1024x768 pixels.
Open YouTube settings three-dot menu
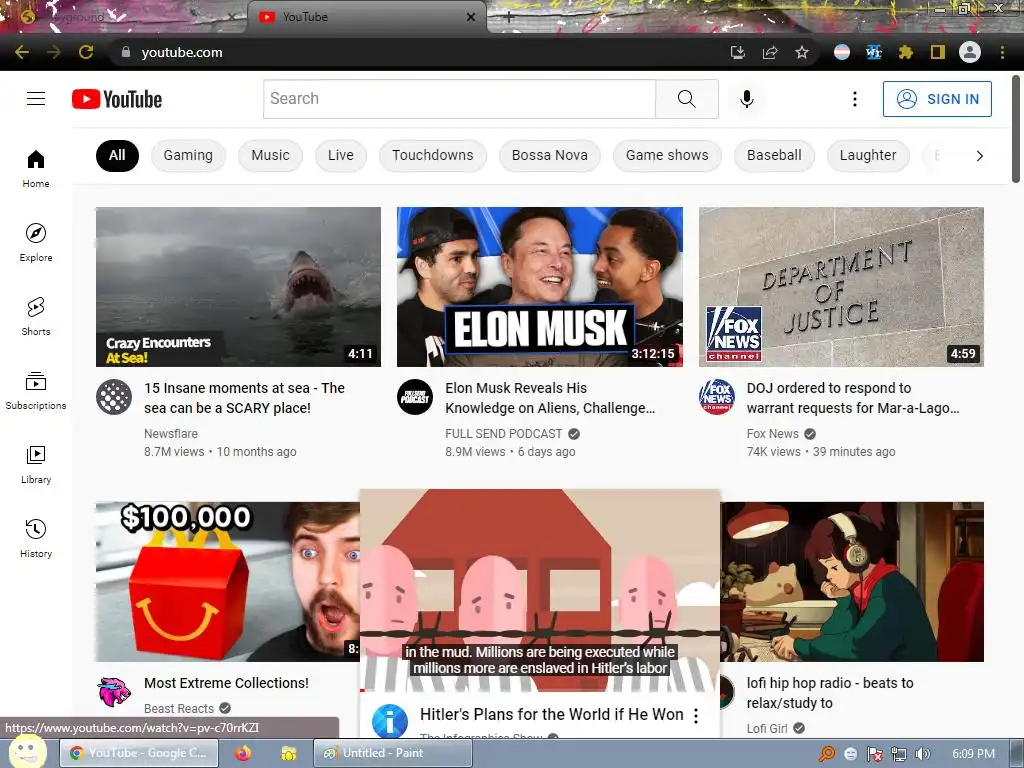coord(854,99)
